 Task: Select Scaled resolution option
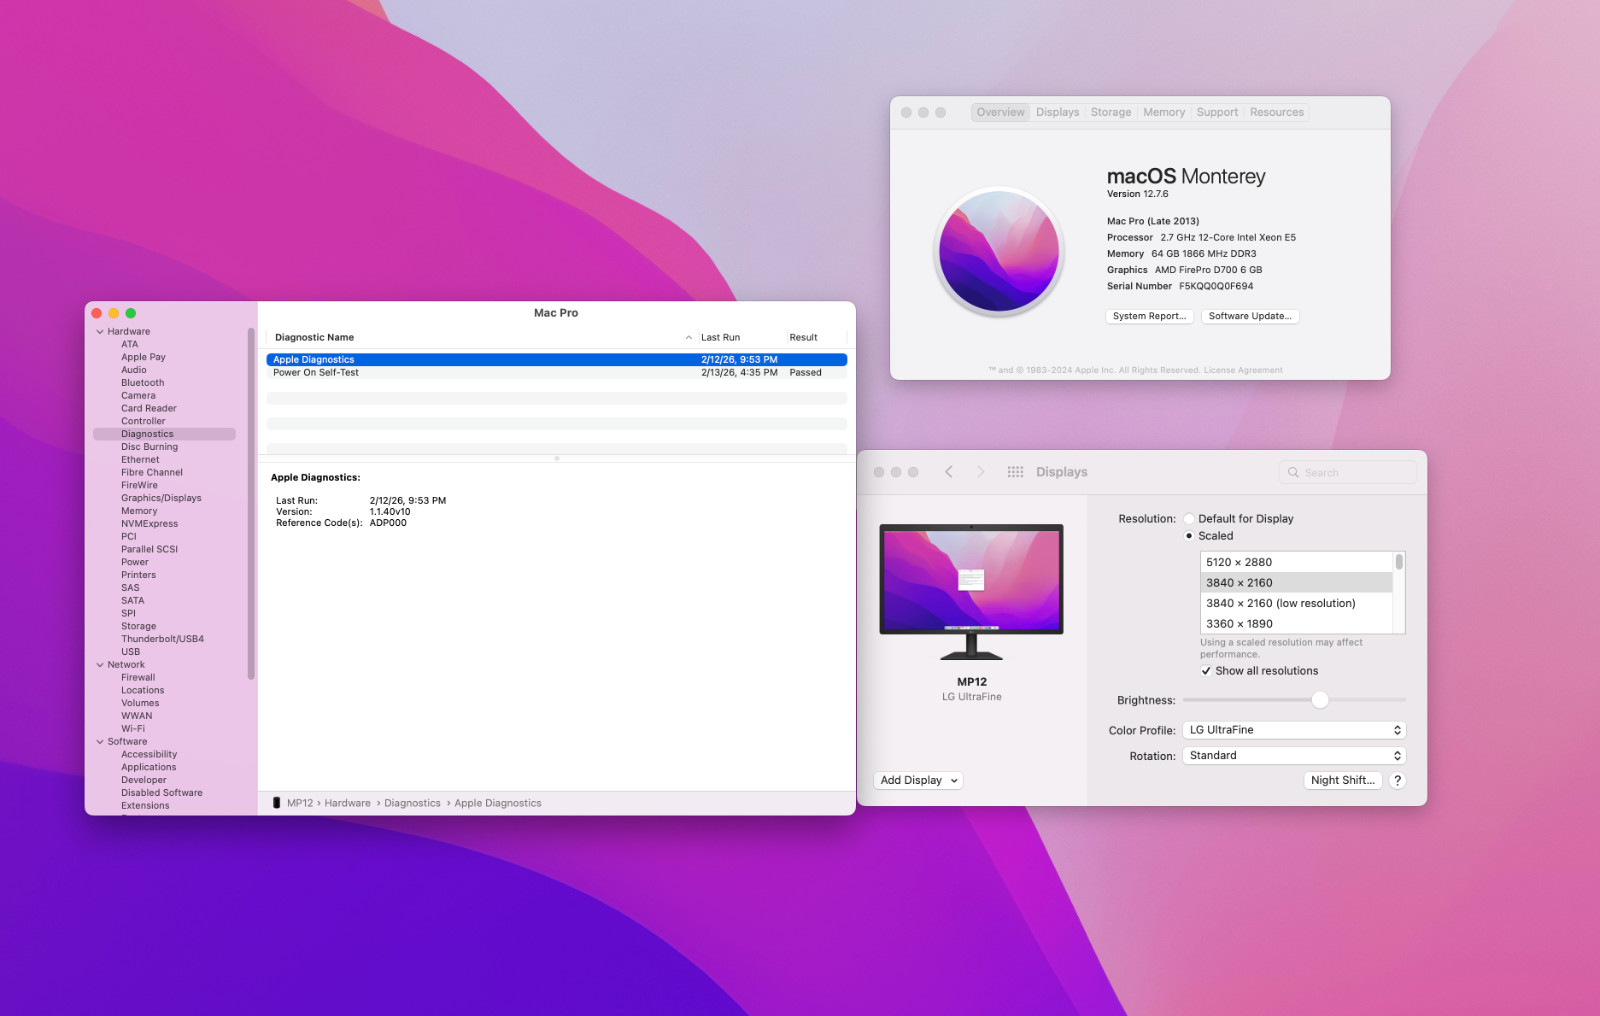tap(1189, 536)
